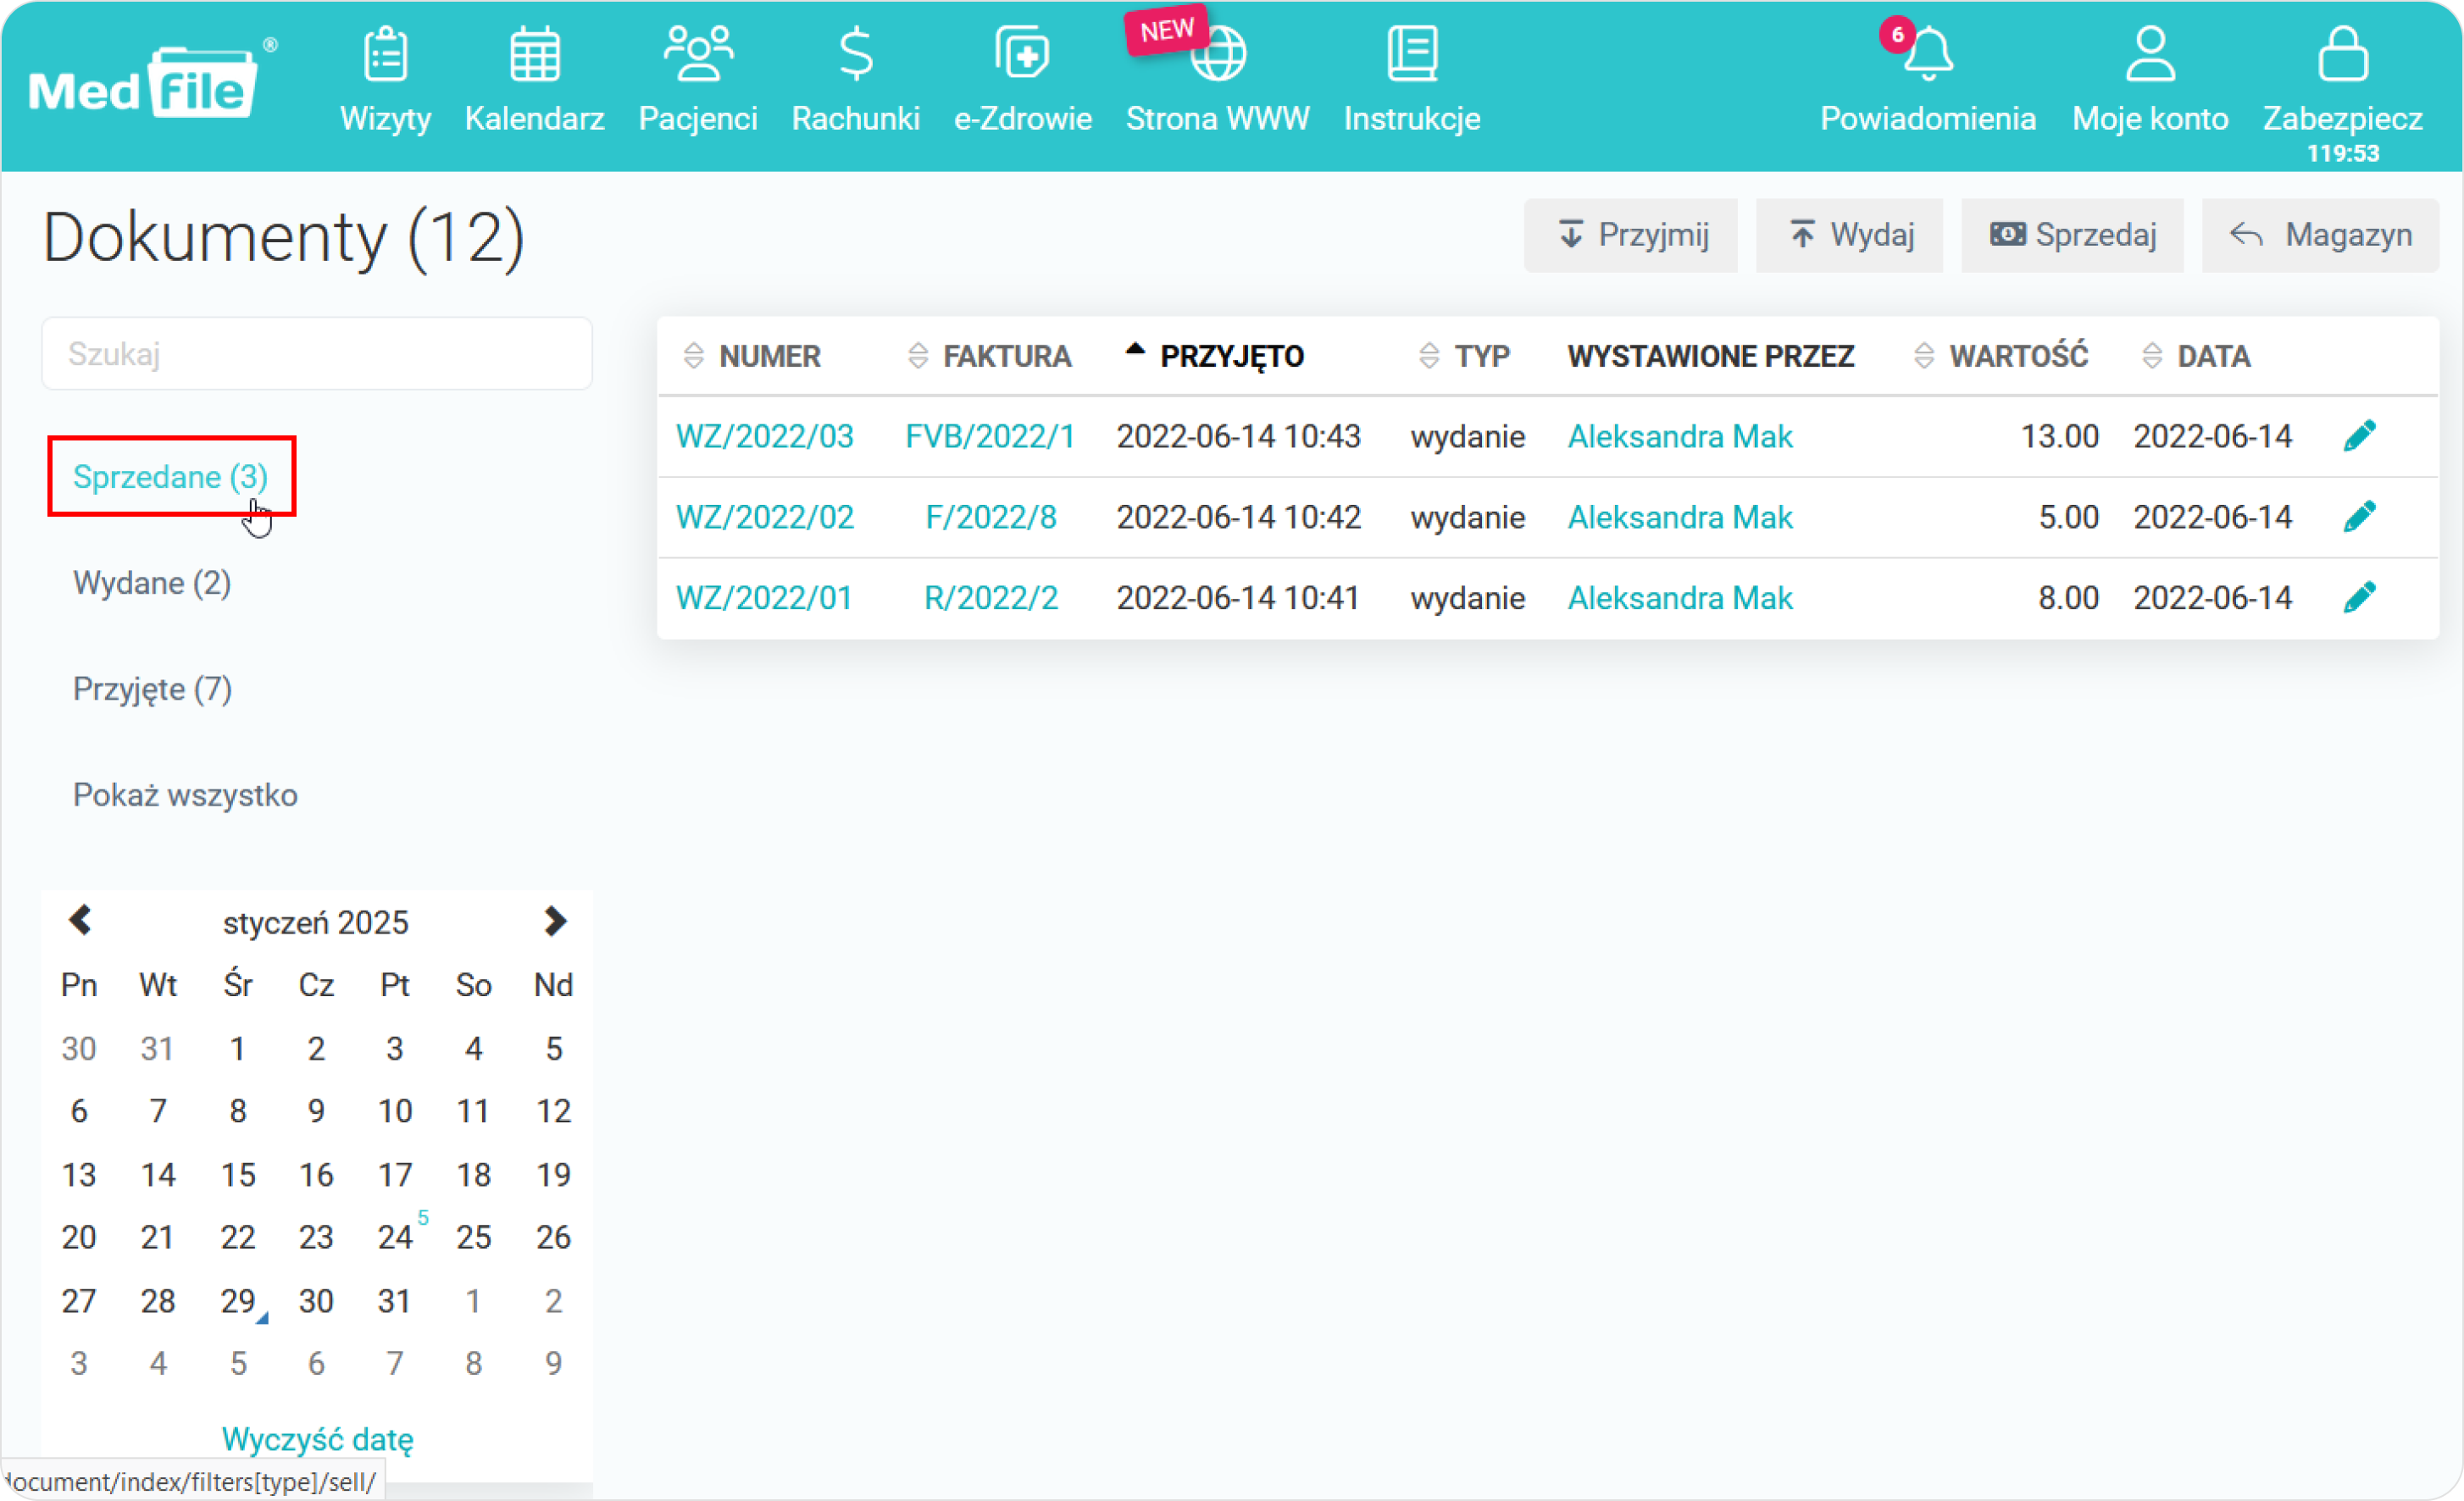
Task: Open the Pacjenci people icon
Action: [698, 55]
